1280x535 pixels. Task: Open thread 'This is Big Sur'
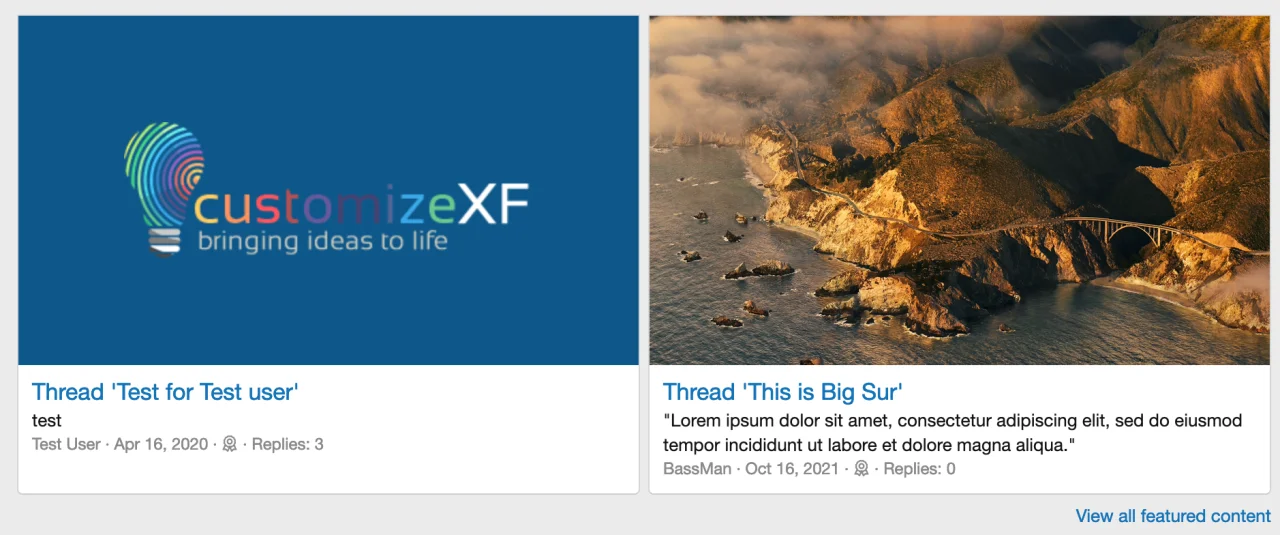(x=783, y=392)
